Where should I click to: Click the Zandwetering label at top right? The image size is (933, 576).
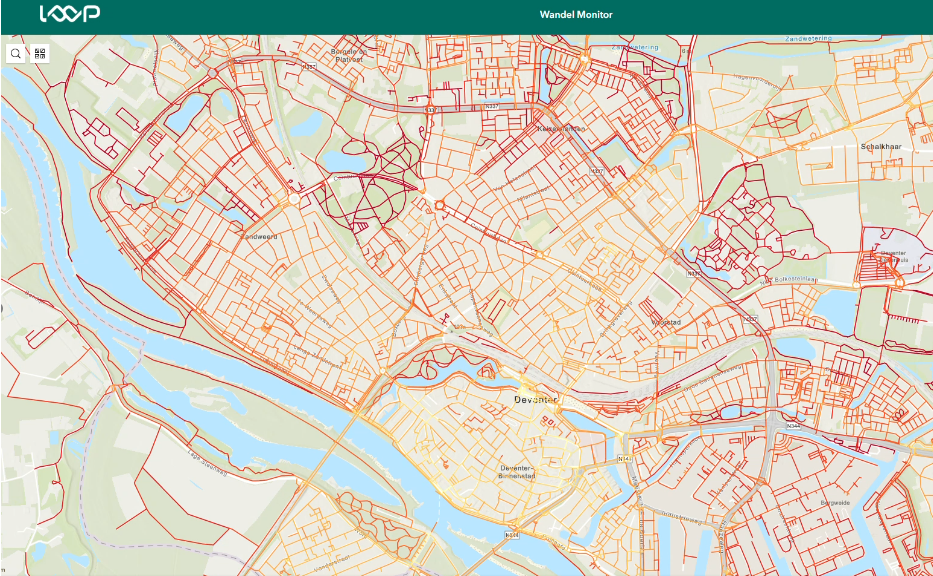(808, 38)
